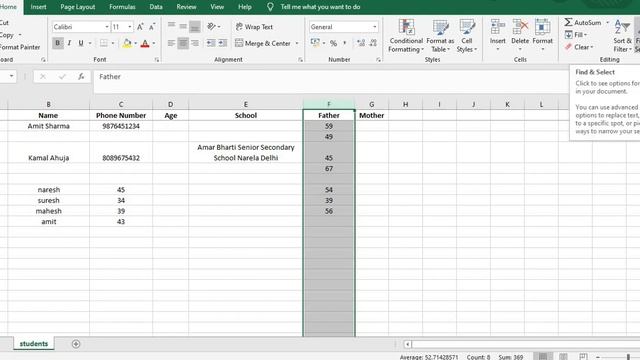Open the Review tab
This screenshot has height=360, width=640.
(x=186, y=7)
